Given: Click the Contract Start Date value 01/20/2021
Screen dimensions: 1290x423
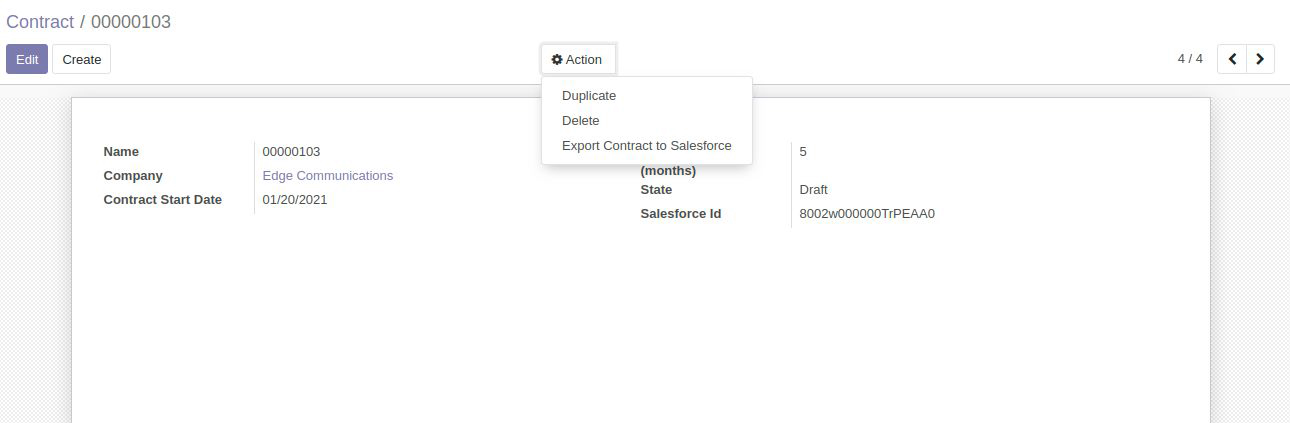Looking at the screenshot, I should [295, 200].
